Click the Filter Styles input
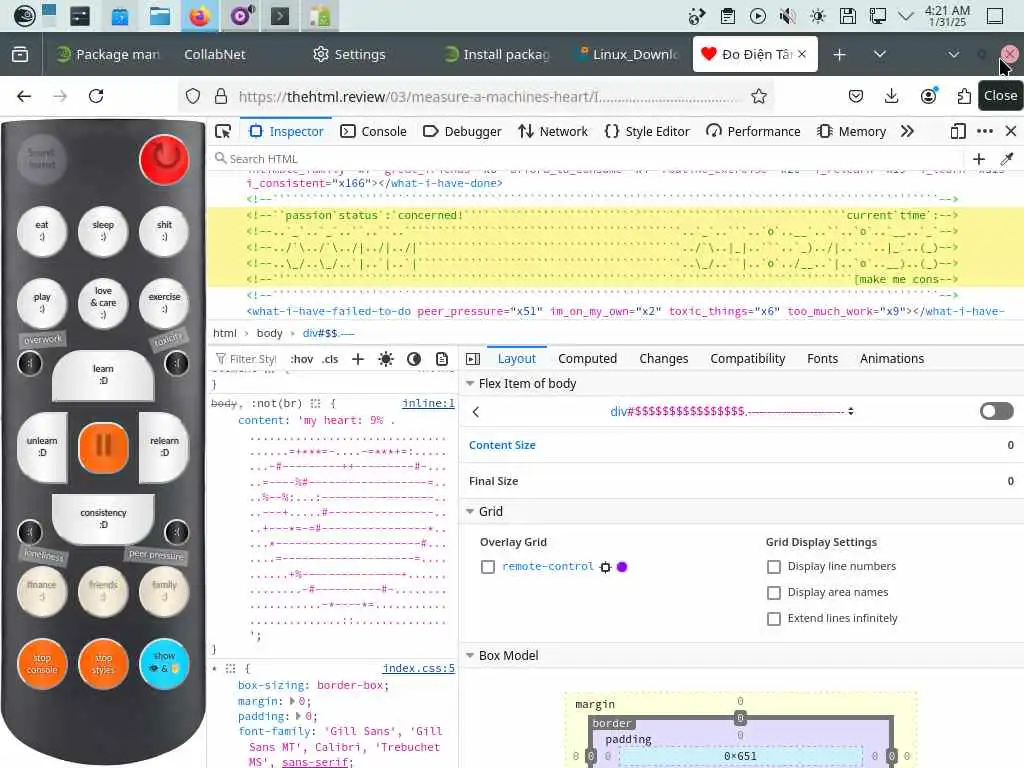This screenshot has height=768, width=1024. [x=247, y=359]
